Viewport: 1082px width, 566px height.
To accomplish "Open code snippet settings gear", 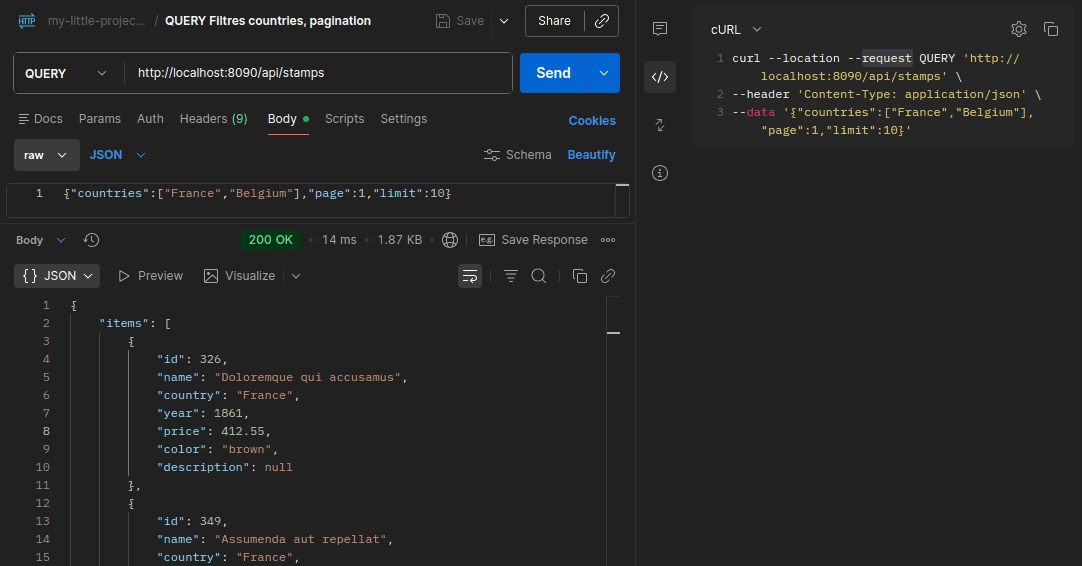I will click(x=1019, y=29).
